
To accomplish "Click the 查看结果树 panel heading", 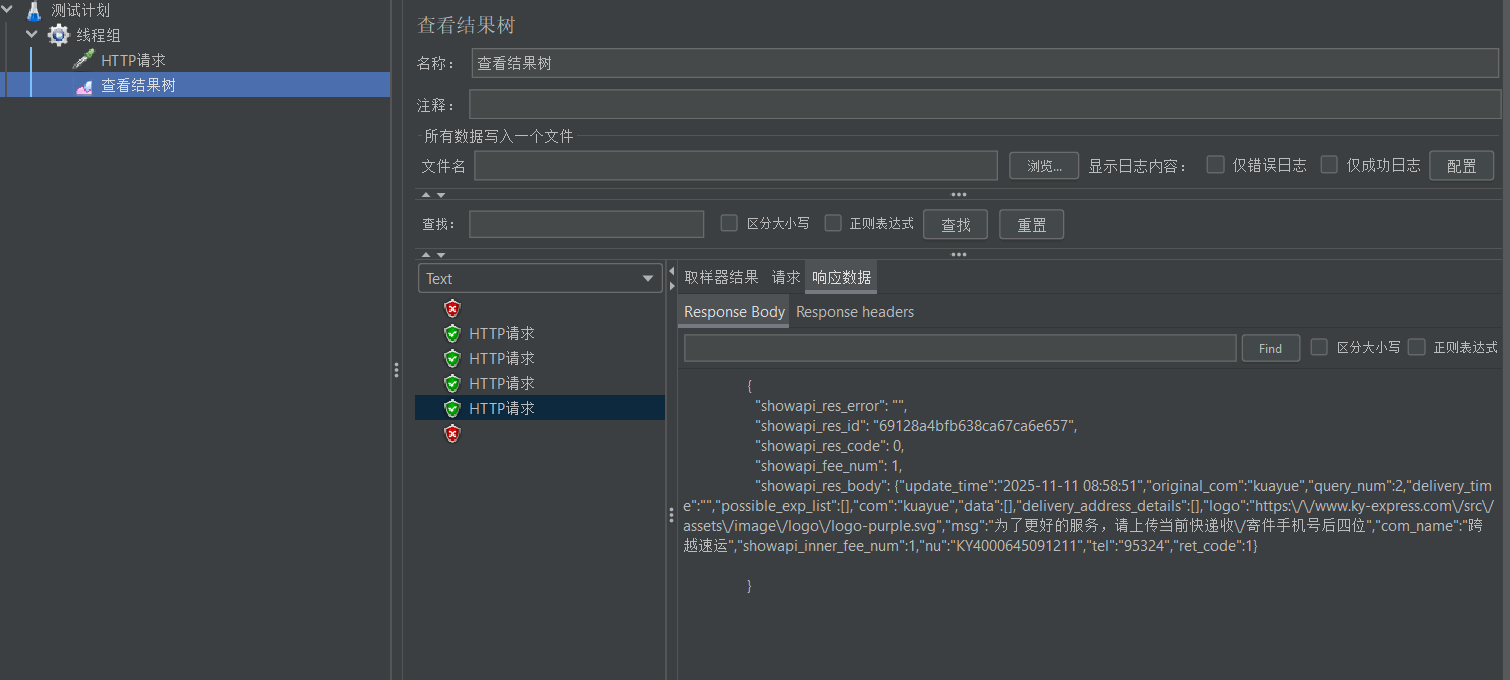I will tap(466, 25).
